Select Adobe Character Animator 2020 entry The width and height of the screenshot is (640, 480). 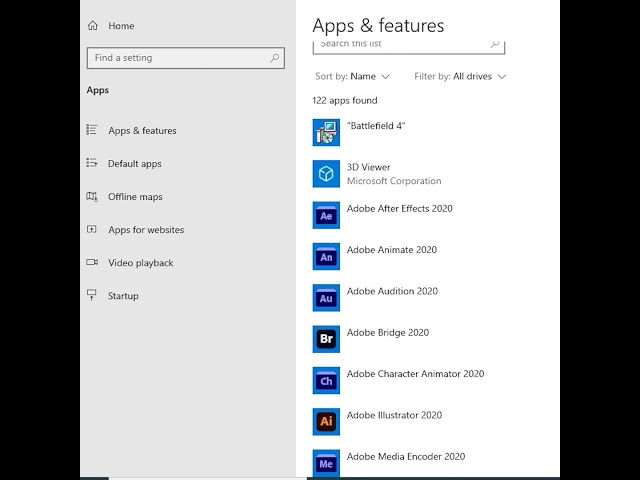coord(415,374)
